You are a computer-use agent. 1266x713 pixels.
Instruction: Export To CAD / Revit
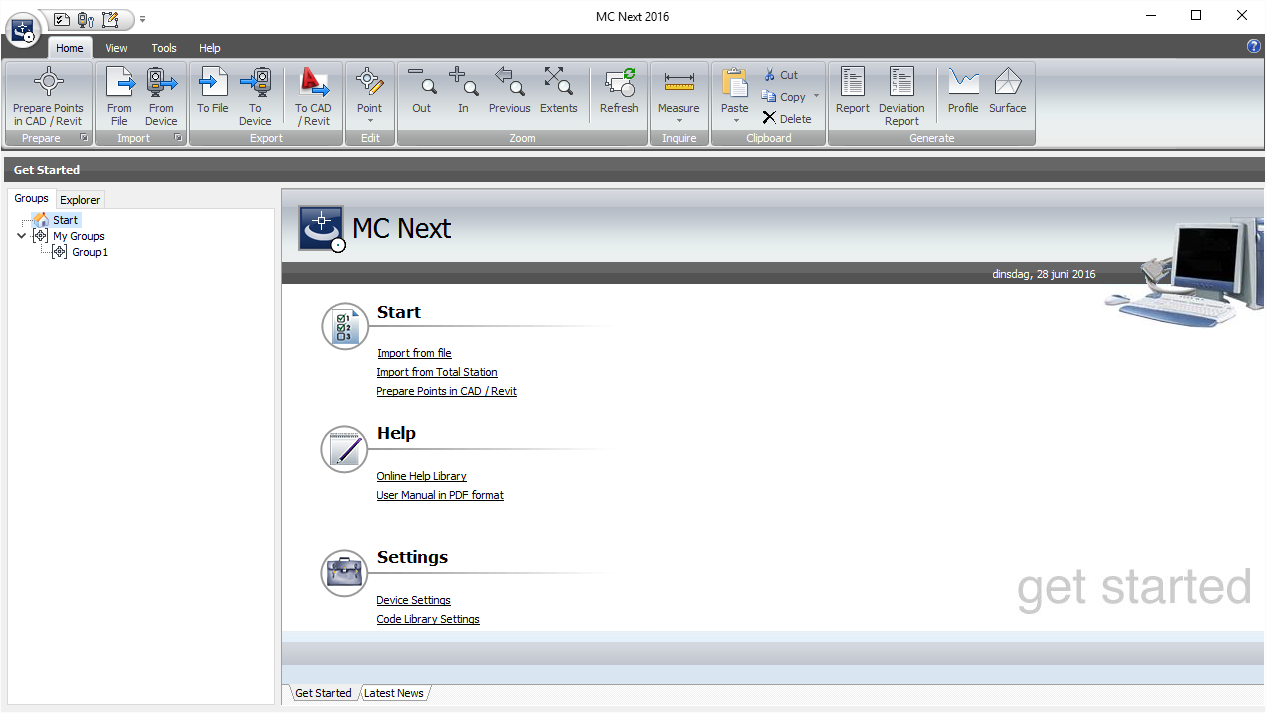(x=313, y=97)
